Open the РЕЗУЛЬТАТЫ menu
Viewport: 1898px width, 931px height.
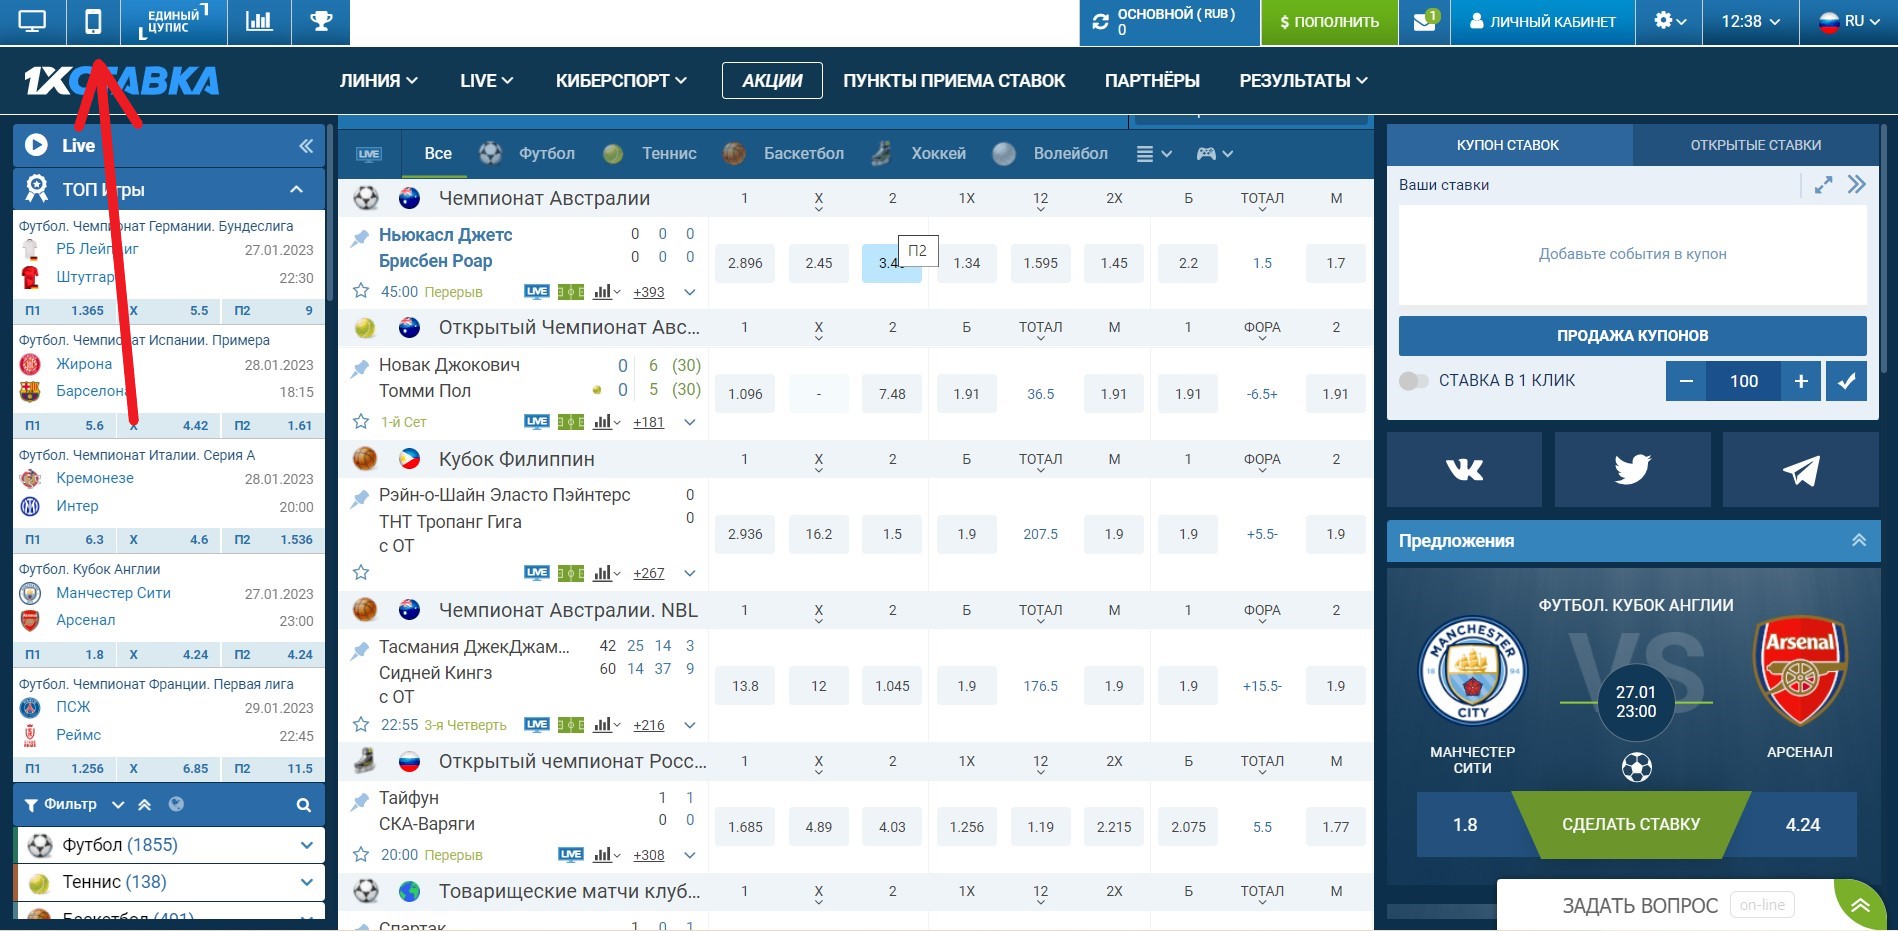coord(1304,81)
